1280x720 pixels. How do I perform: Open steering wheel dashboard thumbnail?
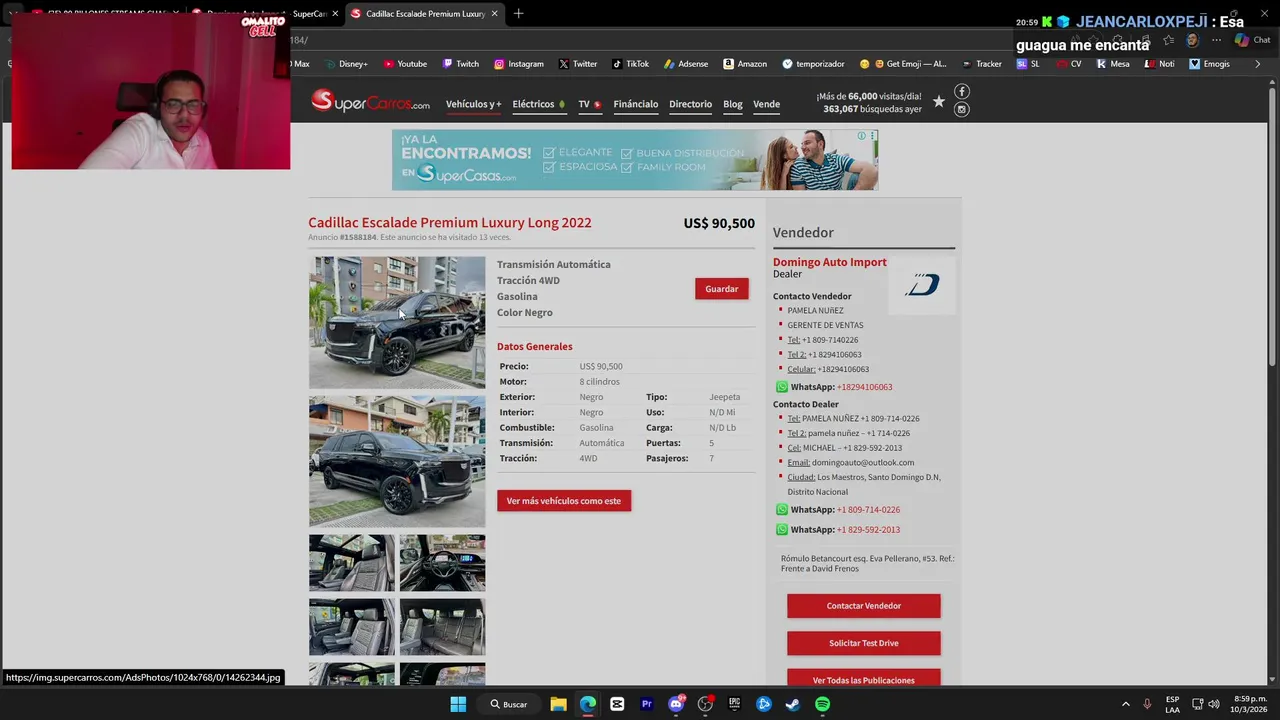(442, 563)
